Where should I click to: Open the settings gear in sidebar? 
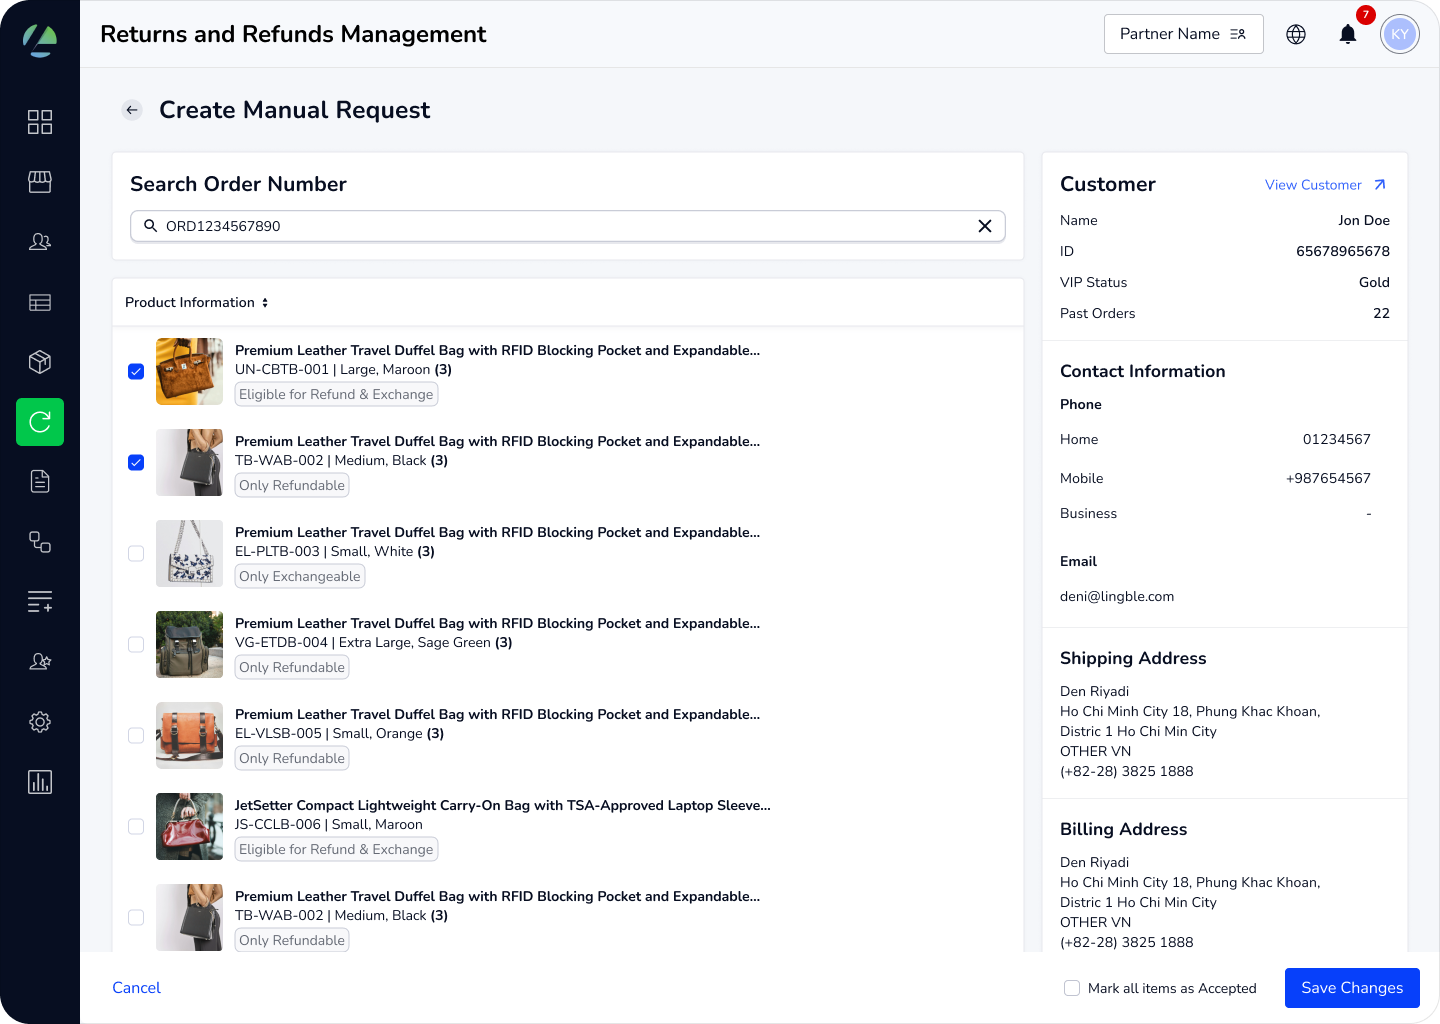click(x=40, y=722)
